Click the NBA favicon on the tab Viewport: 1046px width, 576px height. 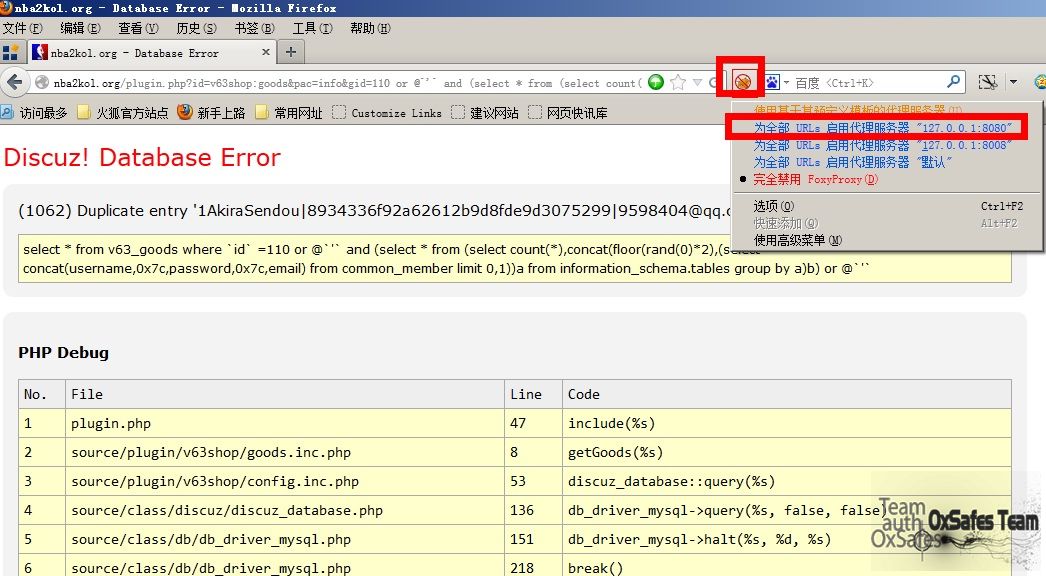click(x=40, y=52)
